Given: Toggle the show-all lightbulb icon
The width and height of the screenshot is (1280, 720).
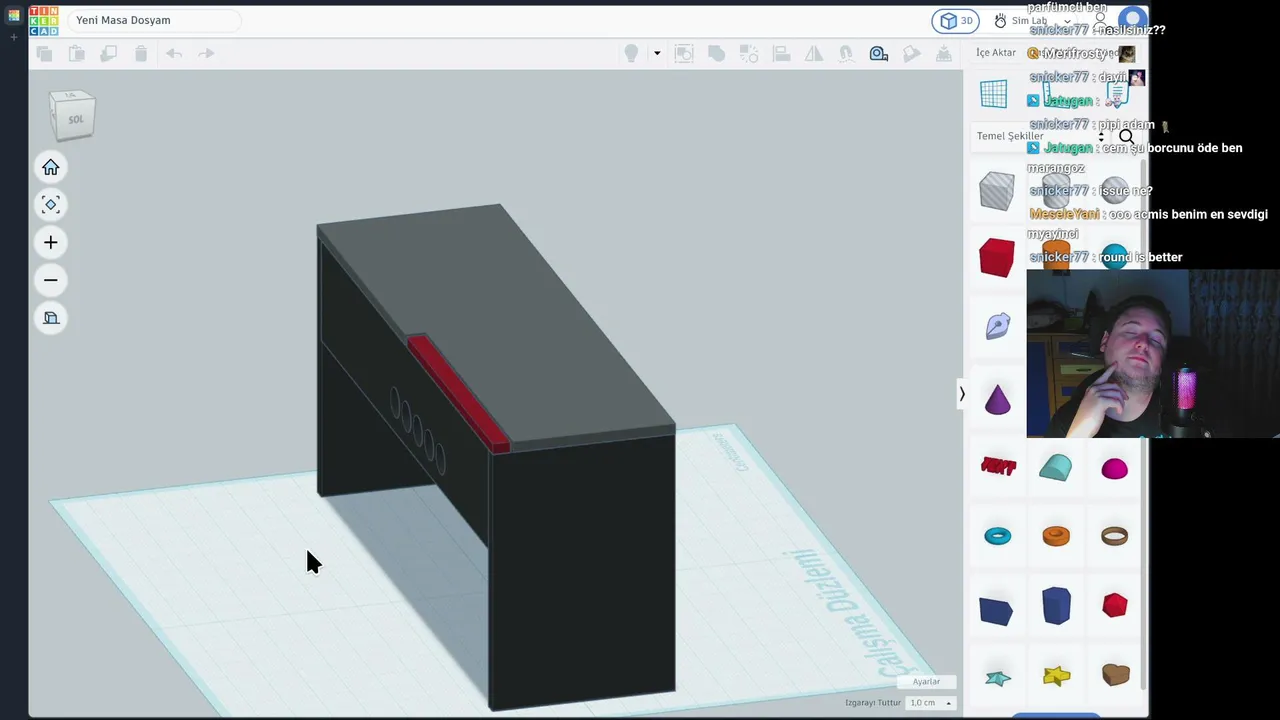Looking at the screenshot, I should [x=631, y=54].
